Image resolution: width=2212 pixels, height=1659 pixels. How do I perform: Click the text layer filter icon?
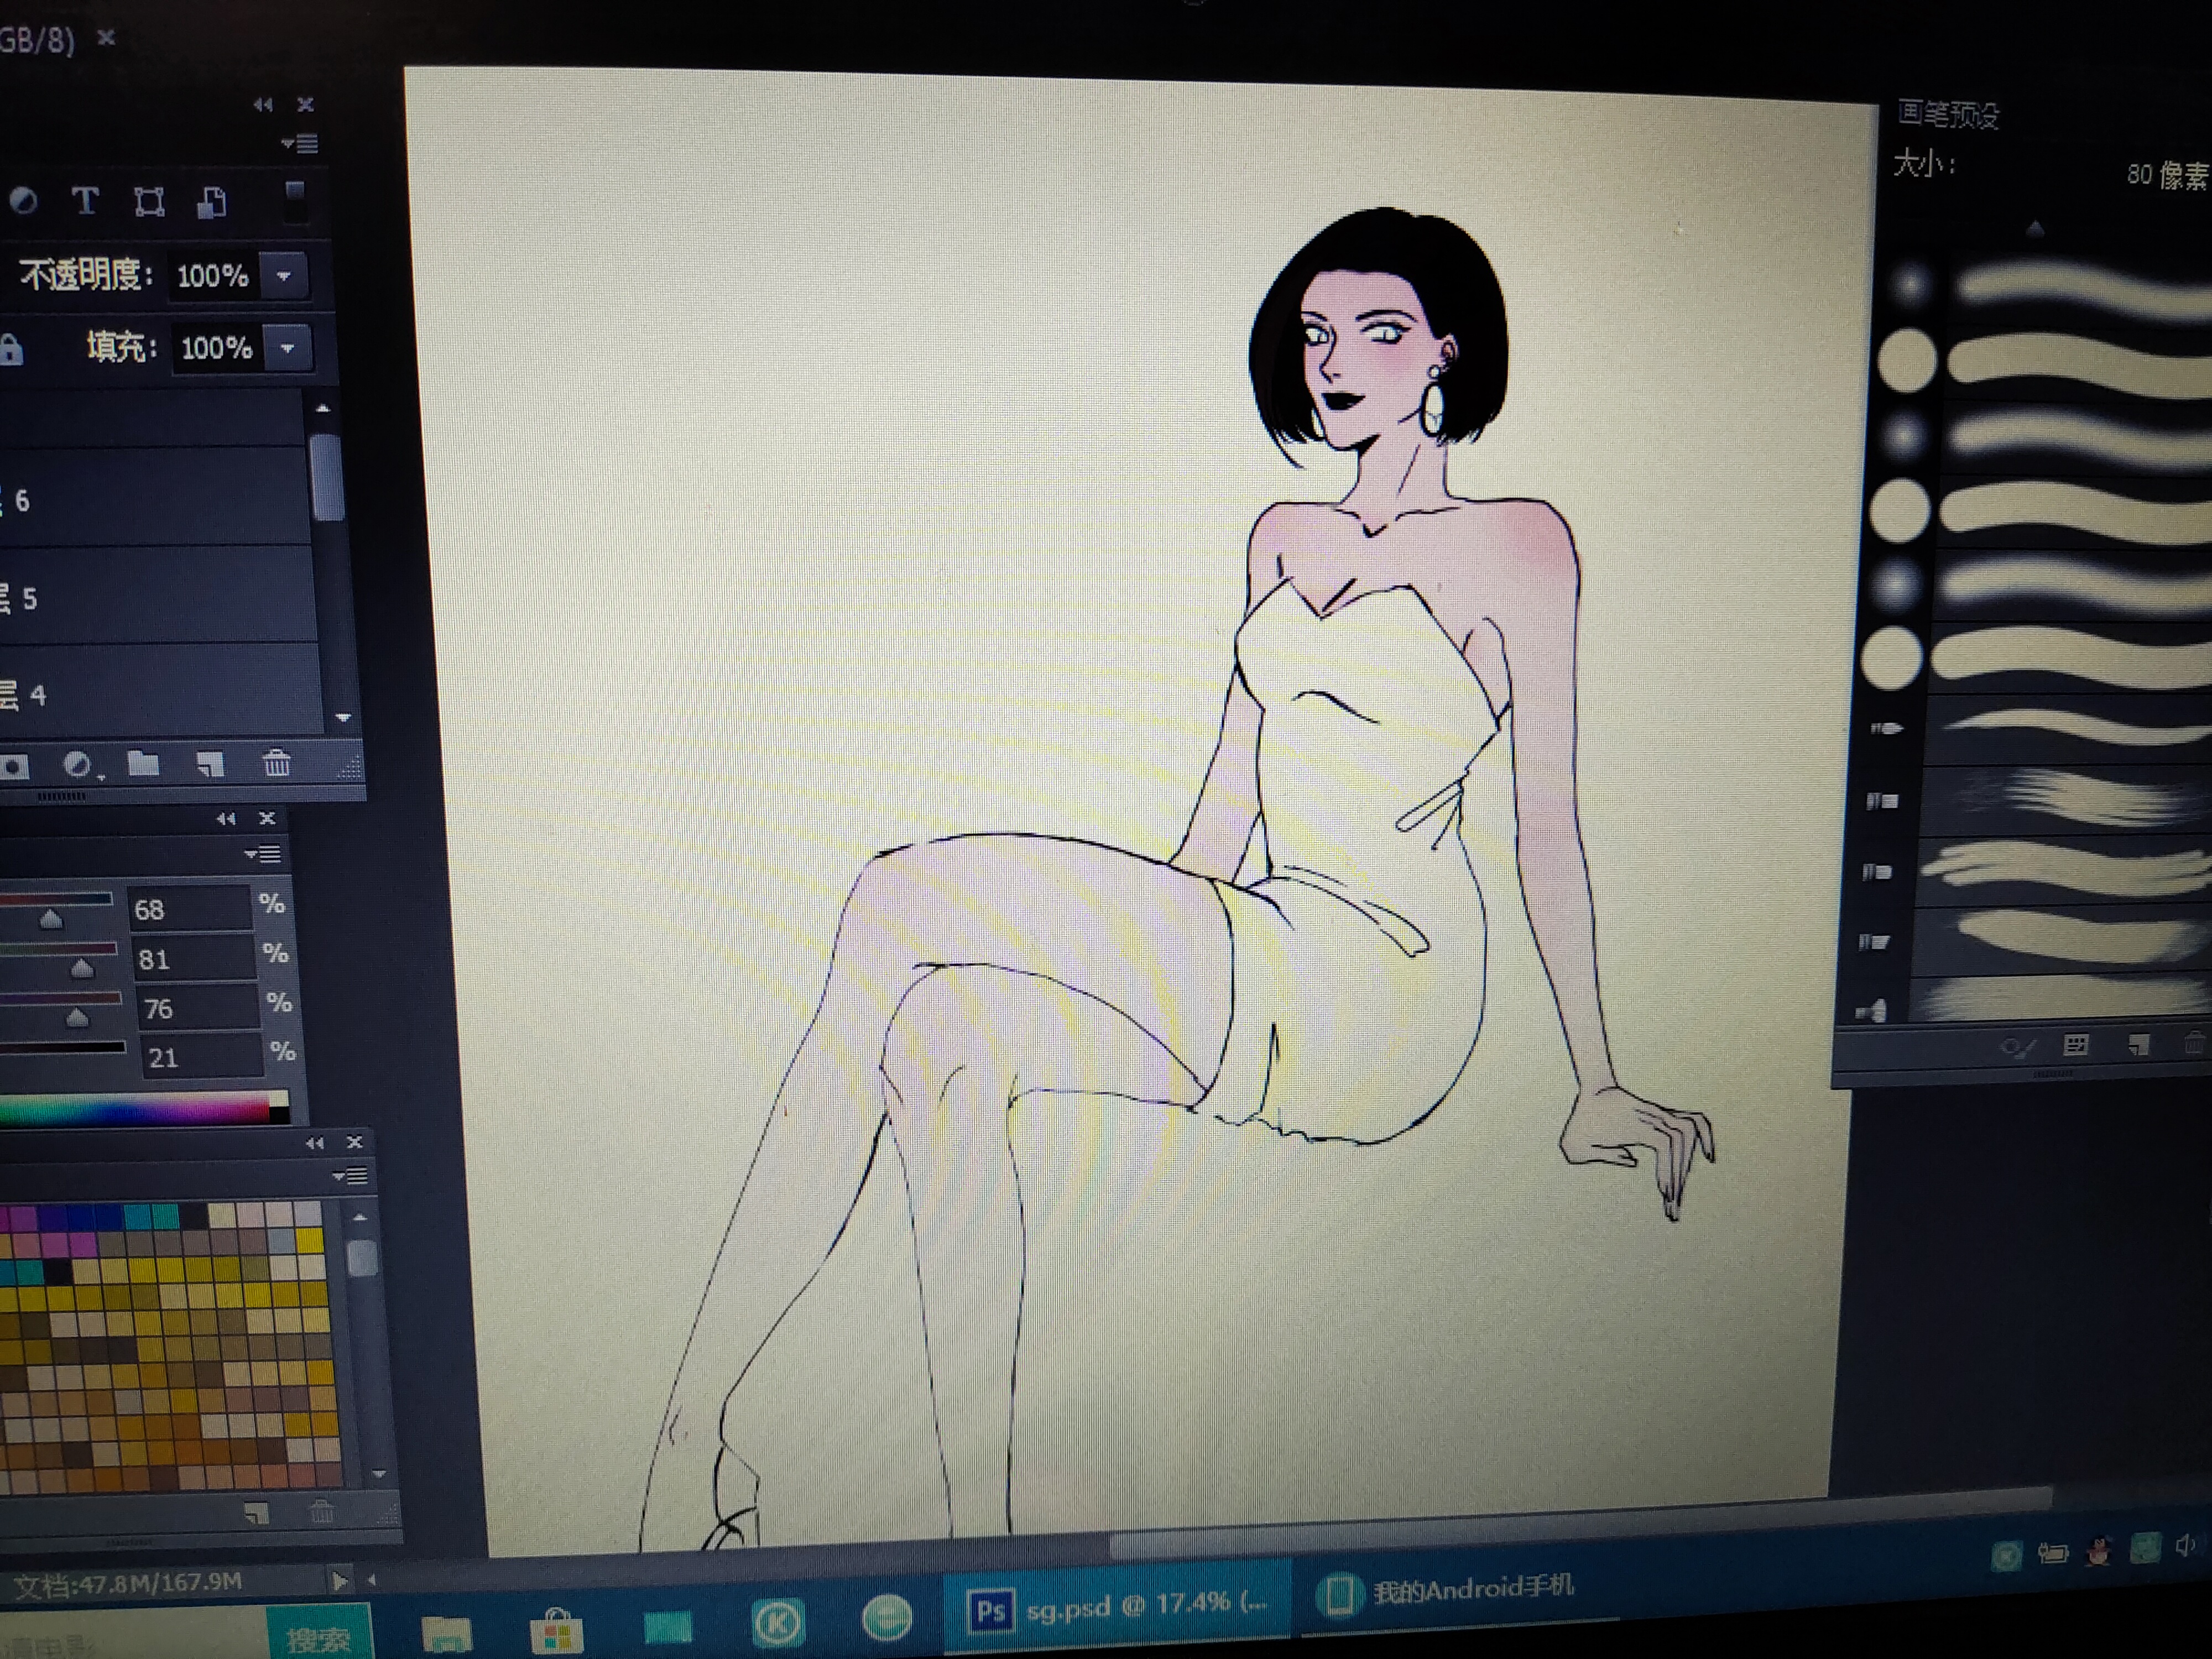click(x=86, y=202)
